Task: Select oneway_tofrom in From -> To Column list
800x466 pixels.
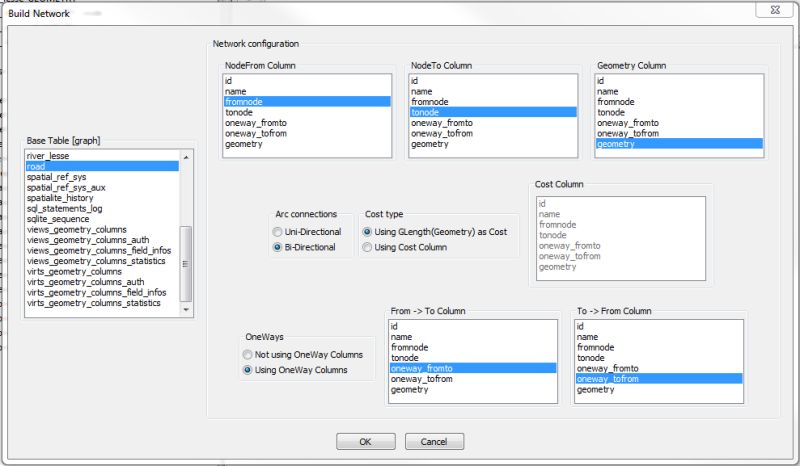Action: (473, 379)
